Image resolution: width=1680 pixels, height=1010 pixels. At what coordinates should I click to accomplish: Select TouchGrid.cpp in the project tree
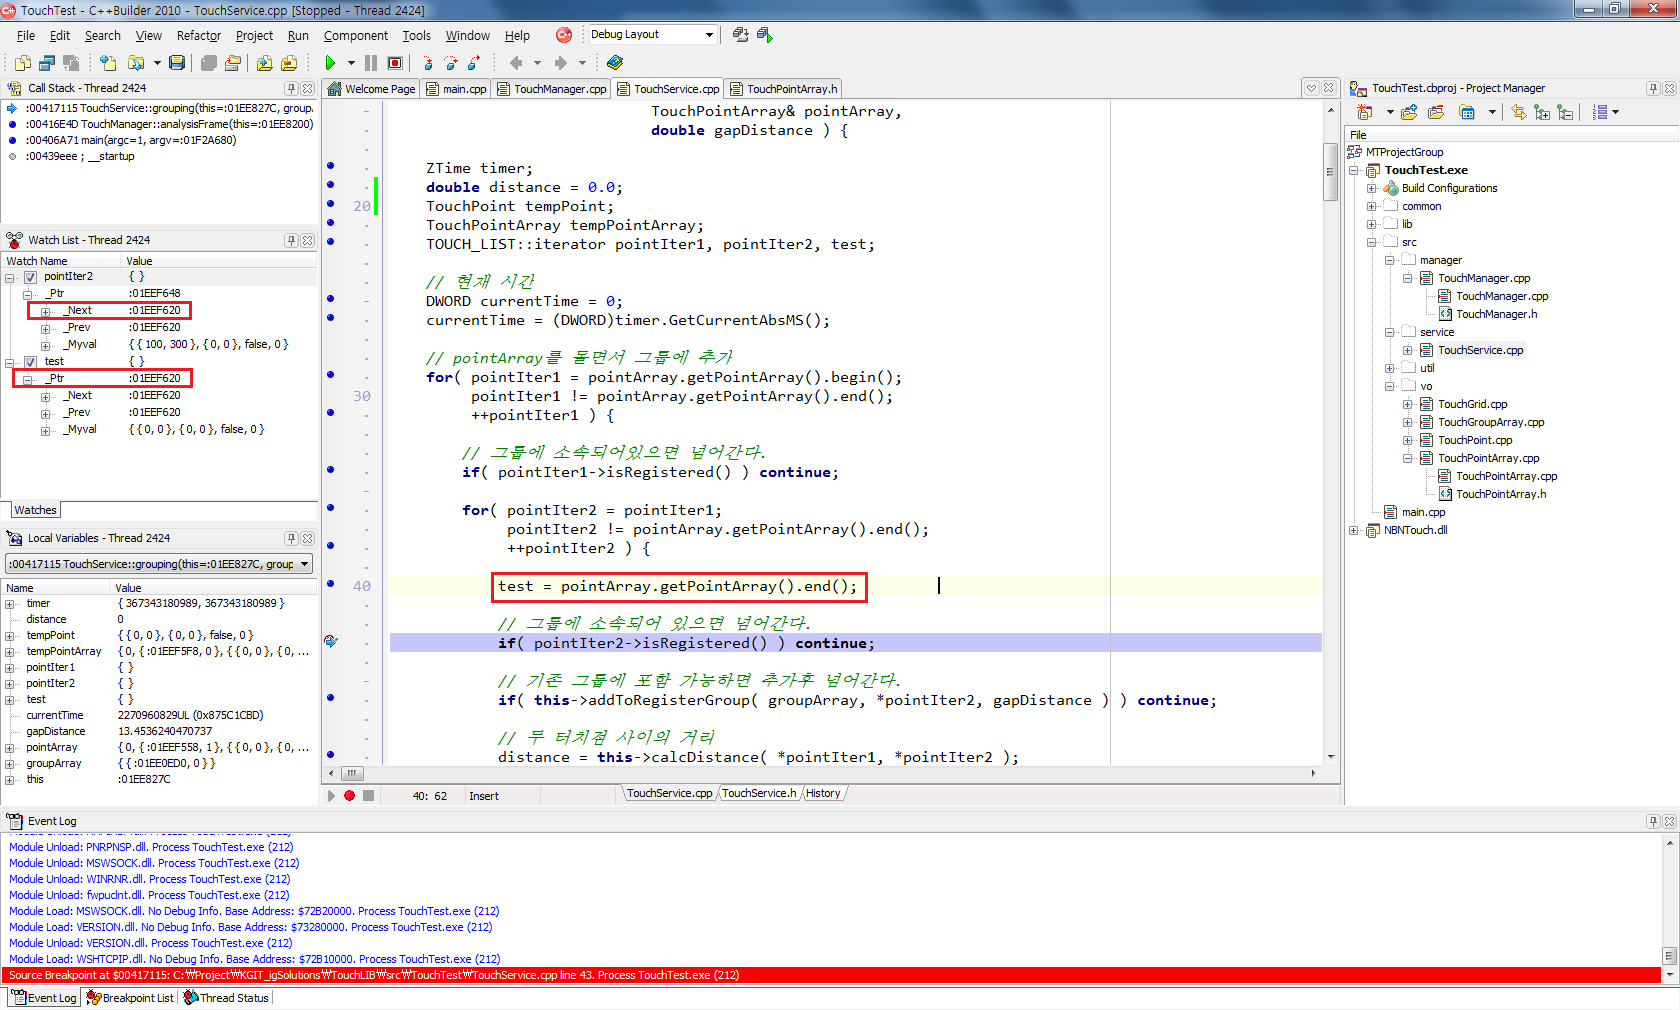click(x=1472, y=405)
